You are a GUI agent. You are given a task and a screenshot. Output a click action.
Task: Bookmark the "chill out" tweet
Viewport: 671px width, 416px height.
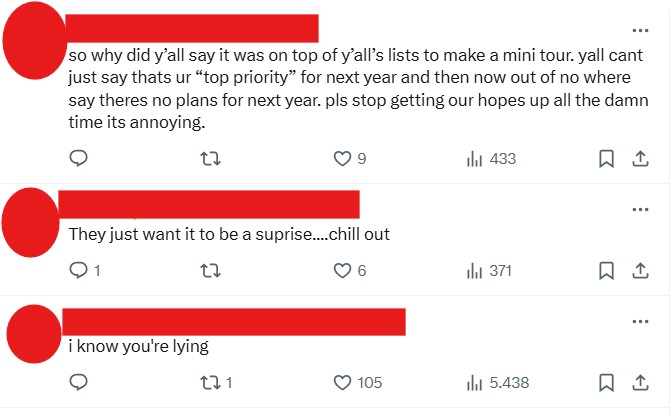pyautogui.click(x=605, y=270)
